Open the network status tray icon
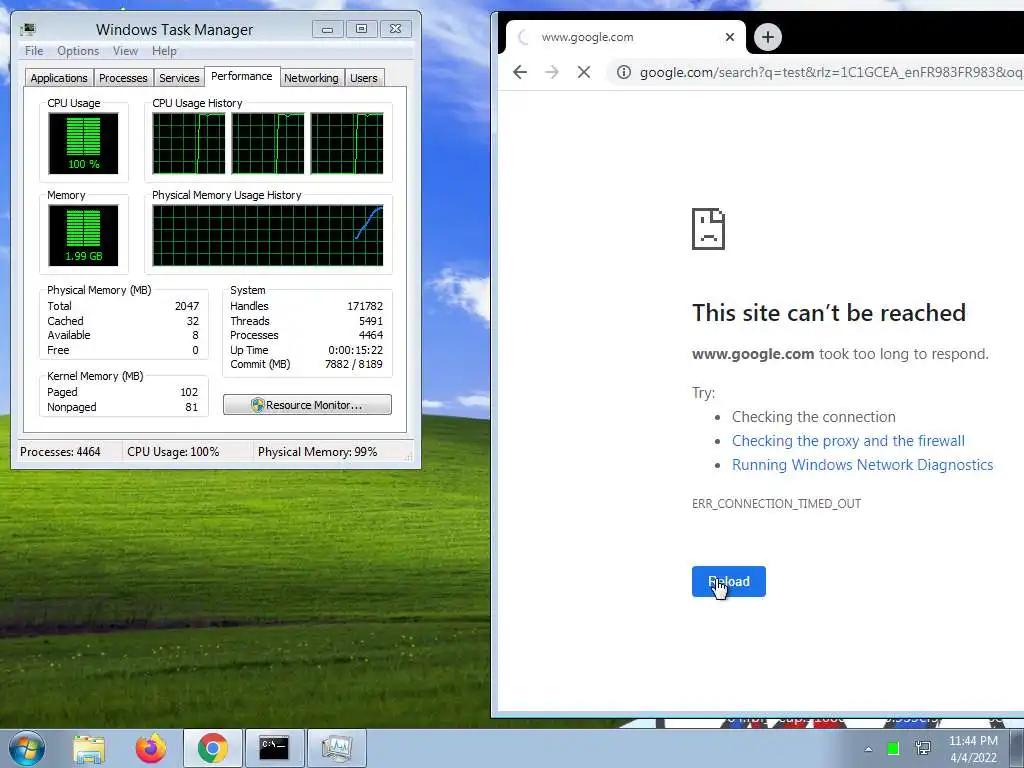The height and width of the screenshot is (768, 1024). point(923,748)
